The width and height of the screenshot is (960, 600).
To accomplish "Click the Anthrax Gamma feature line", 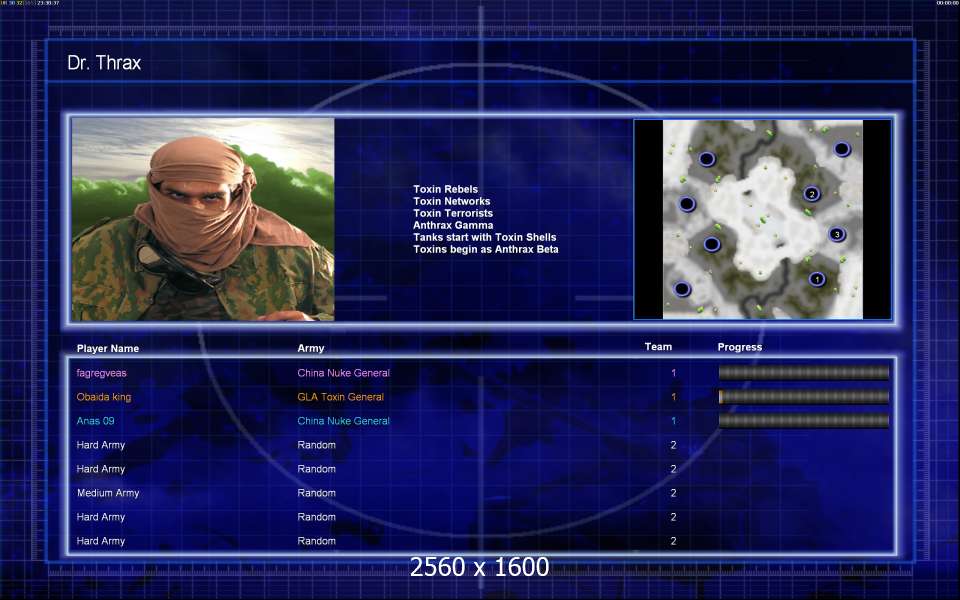I will (x=452, y=225).
